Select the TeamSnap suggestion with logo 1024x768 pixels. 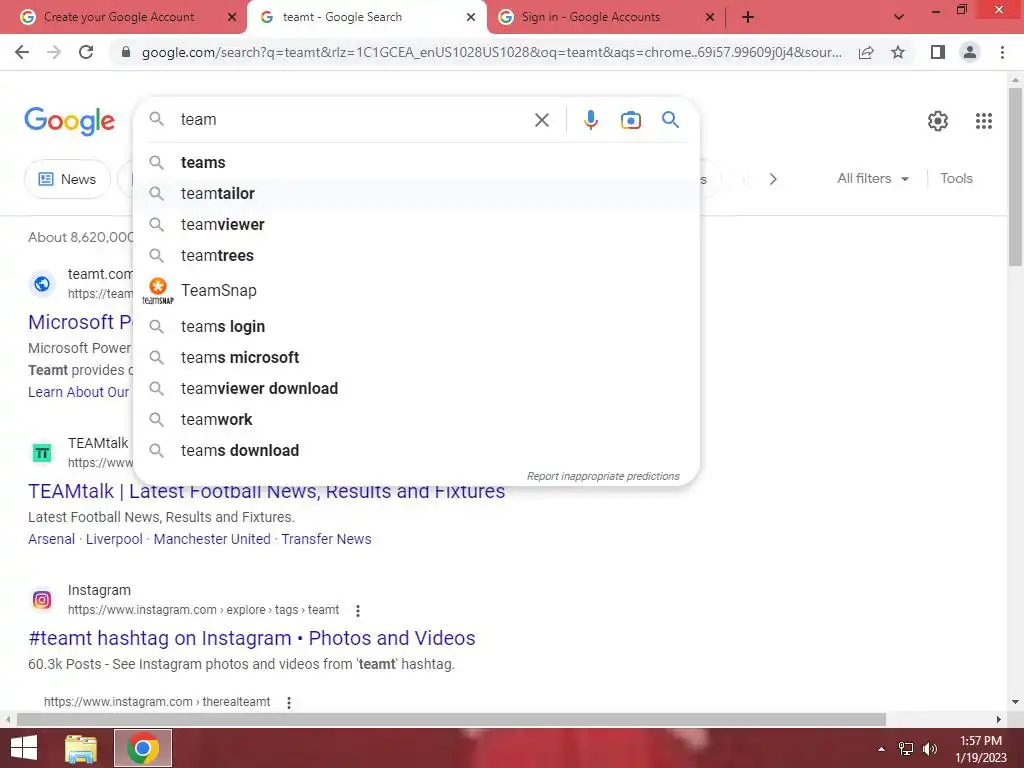point(416,291)
